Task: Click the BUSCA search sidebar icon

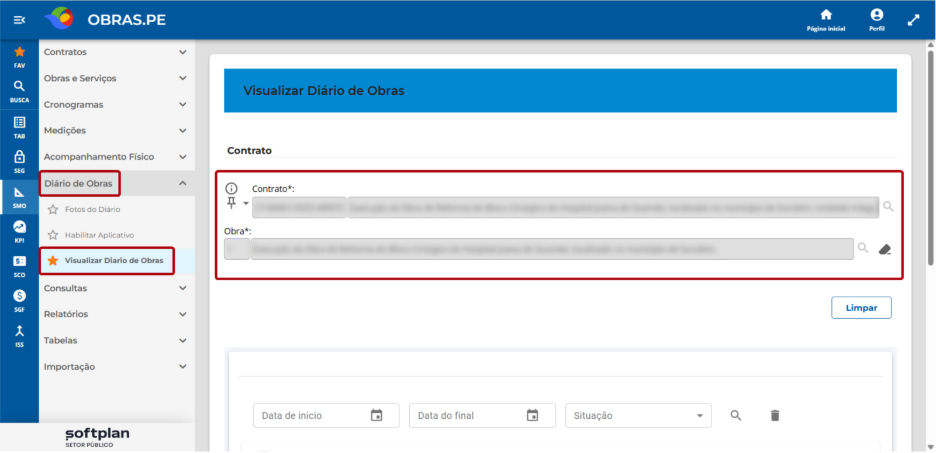Action: tap(19, 91)
